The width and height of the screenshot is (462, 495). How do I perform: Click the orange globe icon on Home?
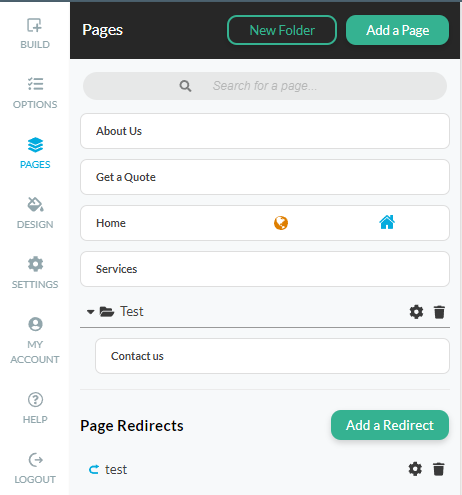point(281,223)
